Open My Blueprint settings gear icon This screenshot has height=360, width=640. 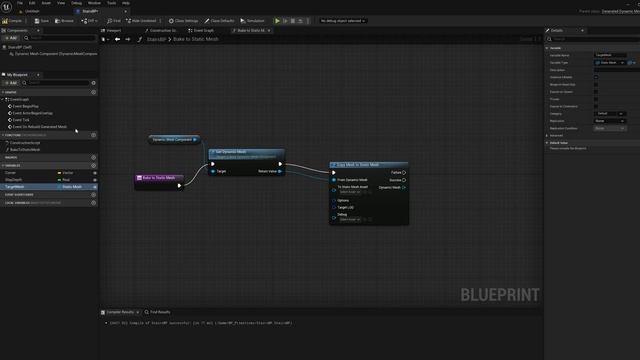coord(93,83)
